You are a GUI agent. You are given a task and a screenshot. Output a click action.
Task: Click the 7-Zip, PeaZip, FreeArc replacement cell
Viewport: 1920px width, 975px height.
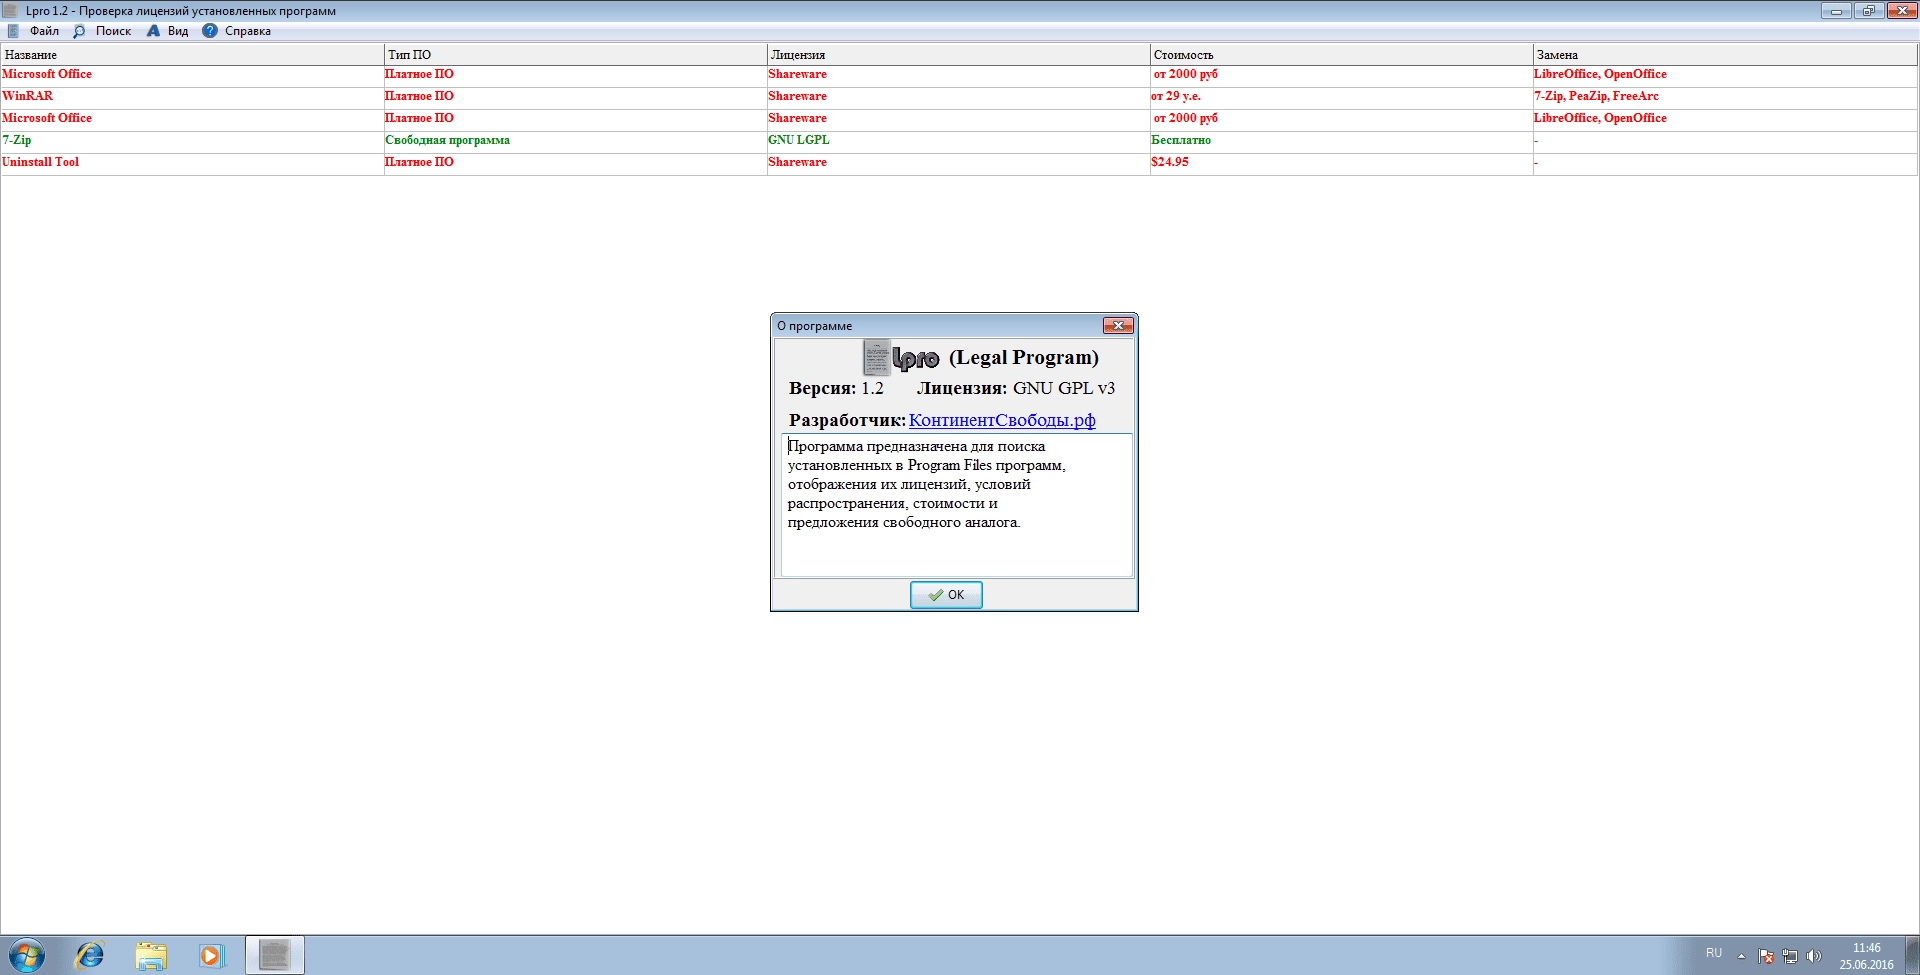pyautogui.click(x=1596, y=96)
